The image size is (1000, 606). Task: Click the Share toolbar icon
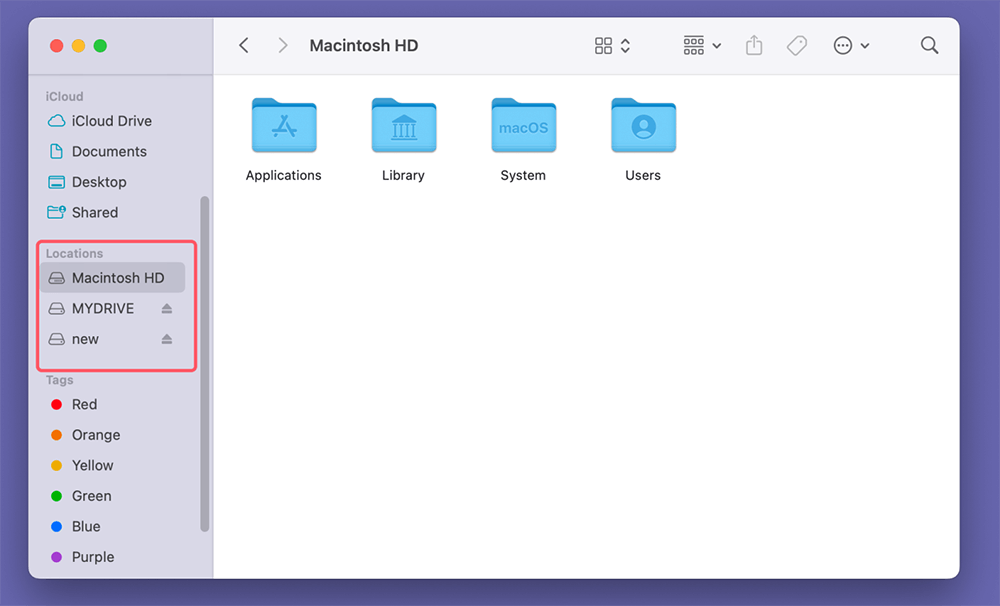point(754,45)
